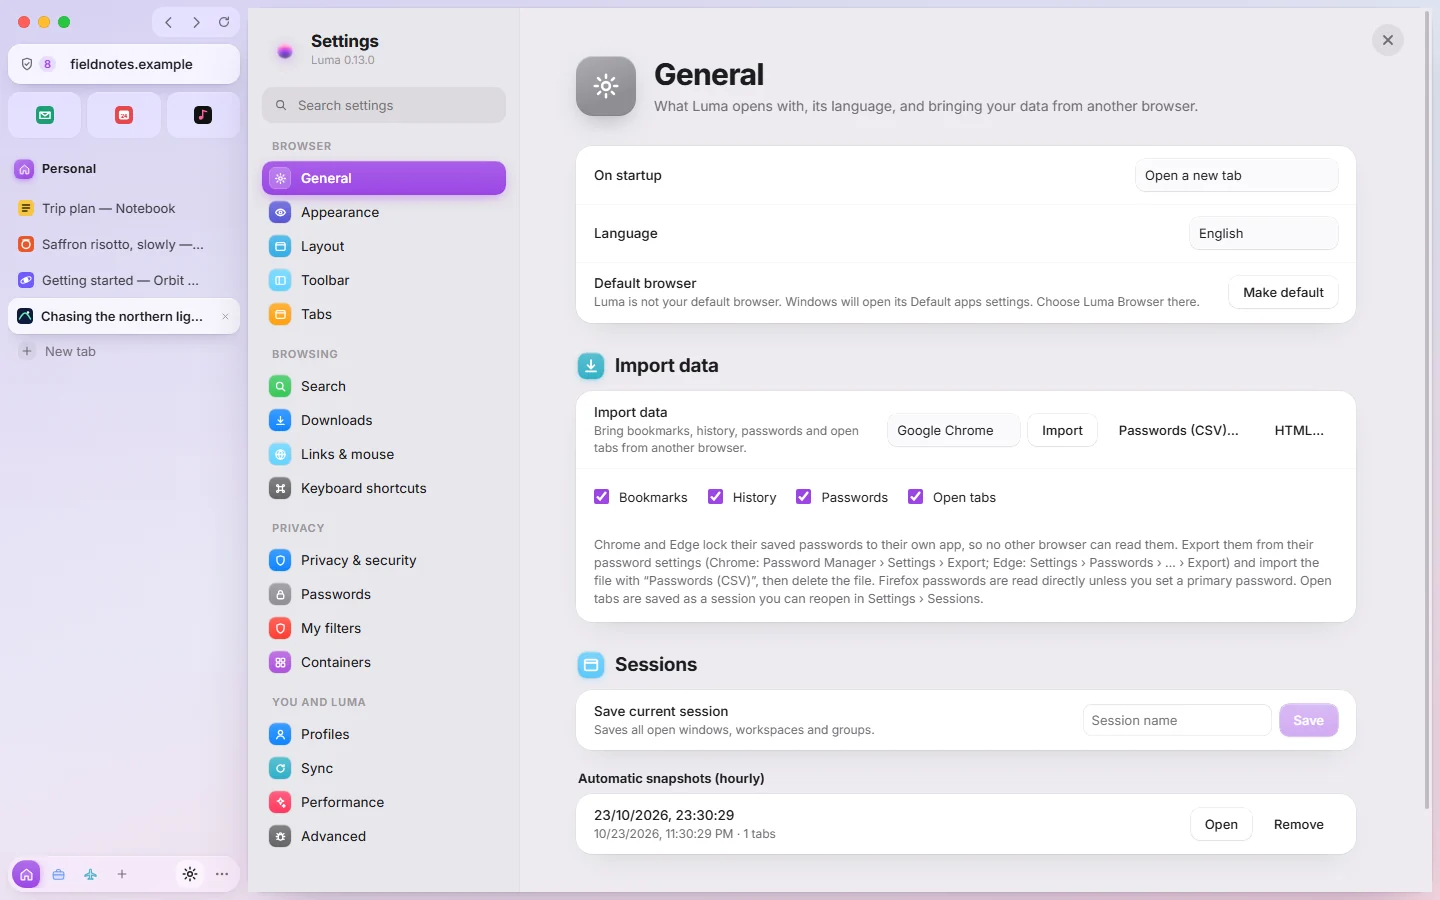Open the On startup dropdown

(1236, 175)
